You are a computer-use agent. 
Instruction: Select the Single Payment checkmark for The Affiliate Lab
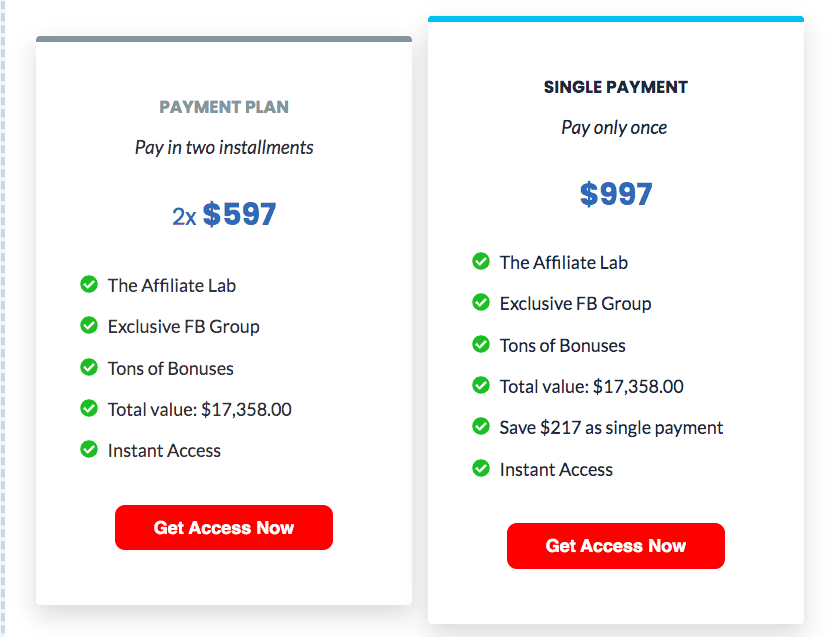point(481,262)
